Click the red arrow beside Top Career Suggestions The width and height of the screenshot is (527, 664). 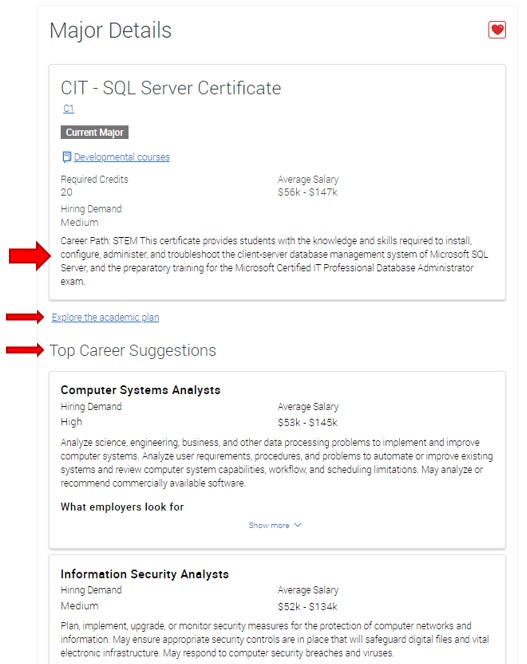tap(25, 350)
